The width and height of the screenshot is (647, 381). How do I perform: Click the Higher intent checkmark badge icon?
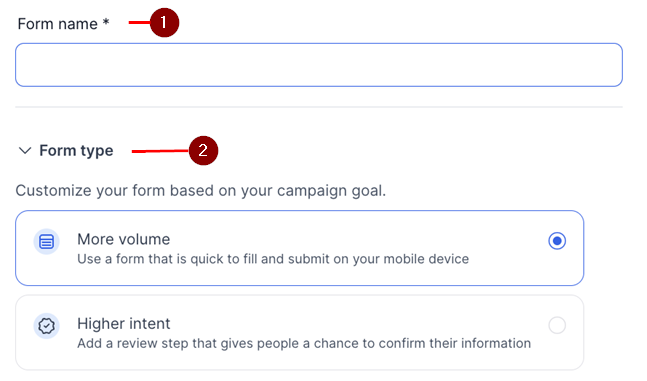(x=46, y=326)
